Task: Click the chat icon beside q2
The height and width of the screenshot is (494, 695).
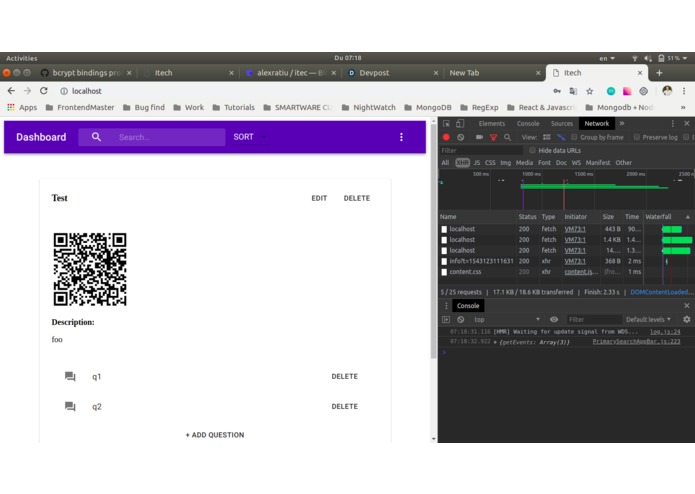Action: pyautogui.click(x=70, y=406)
